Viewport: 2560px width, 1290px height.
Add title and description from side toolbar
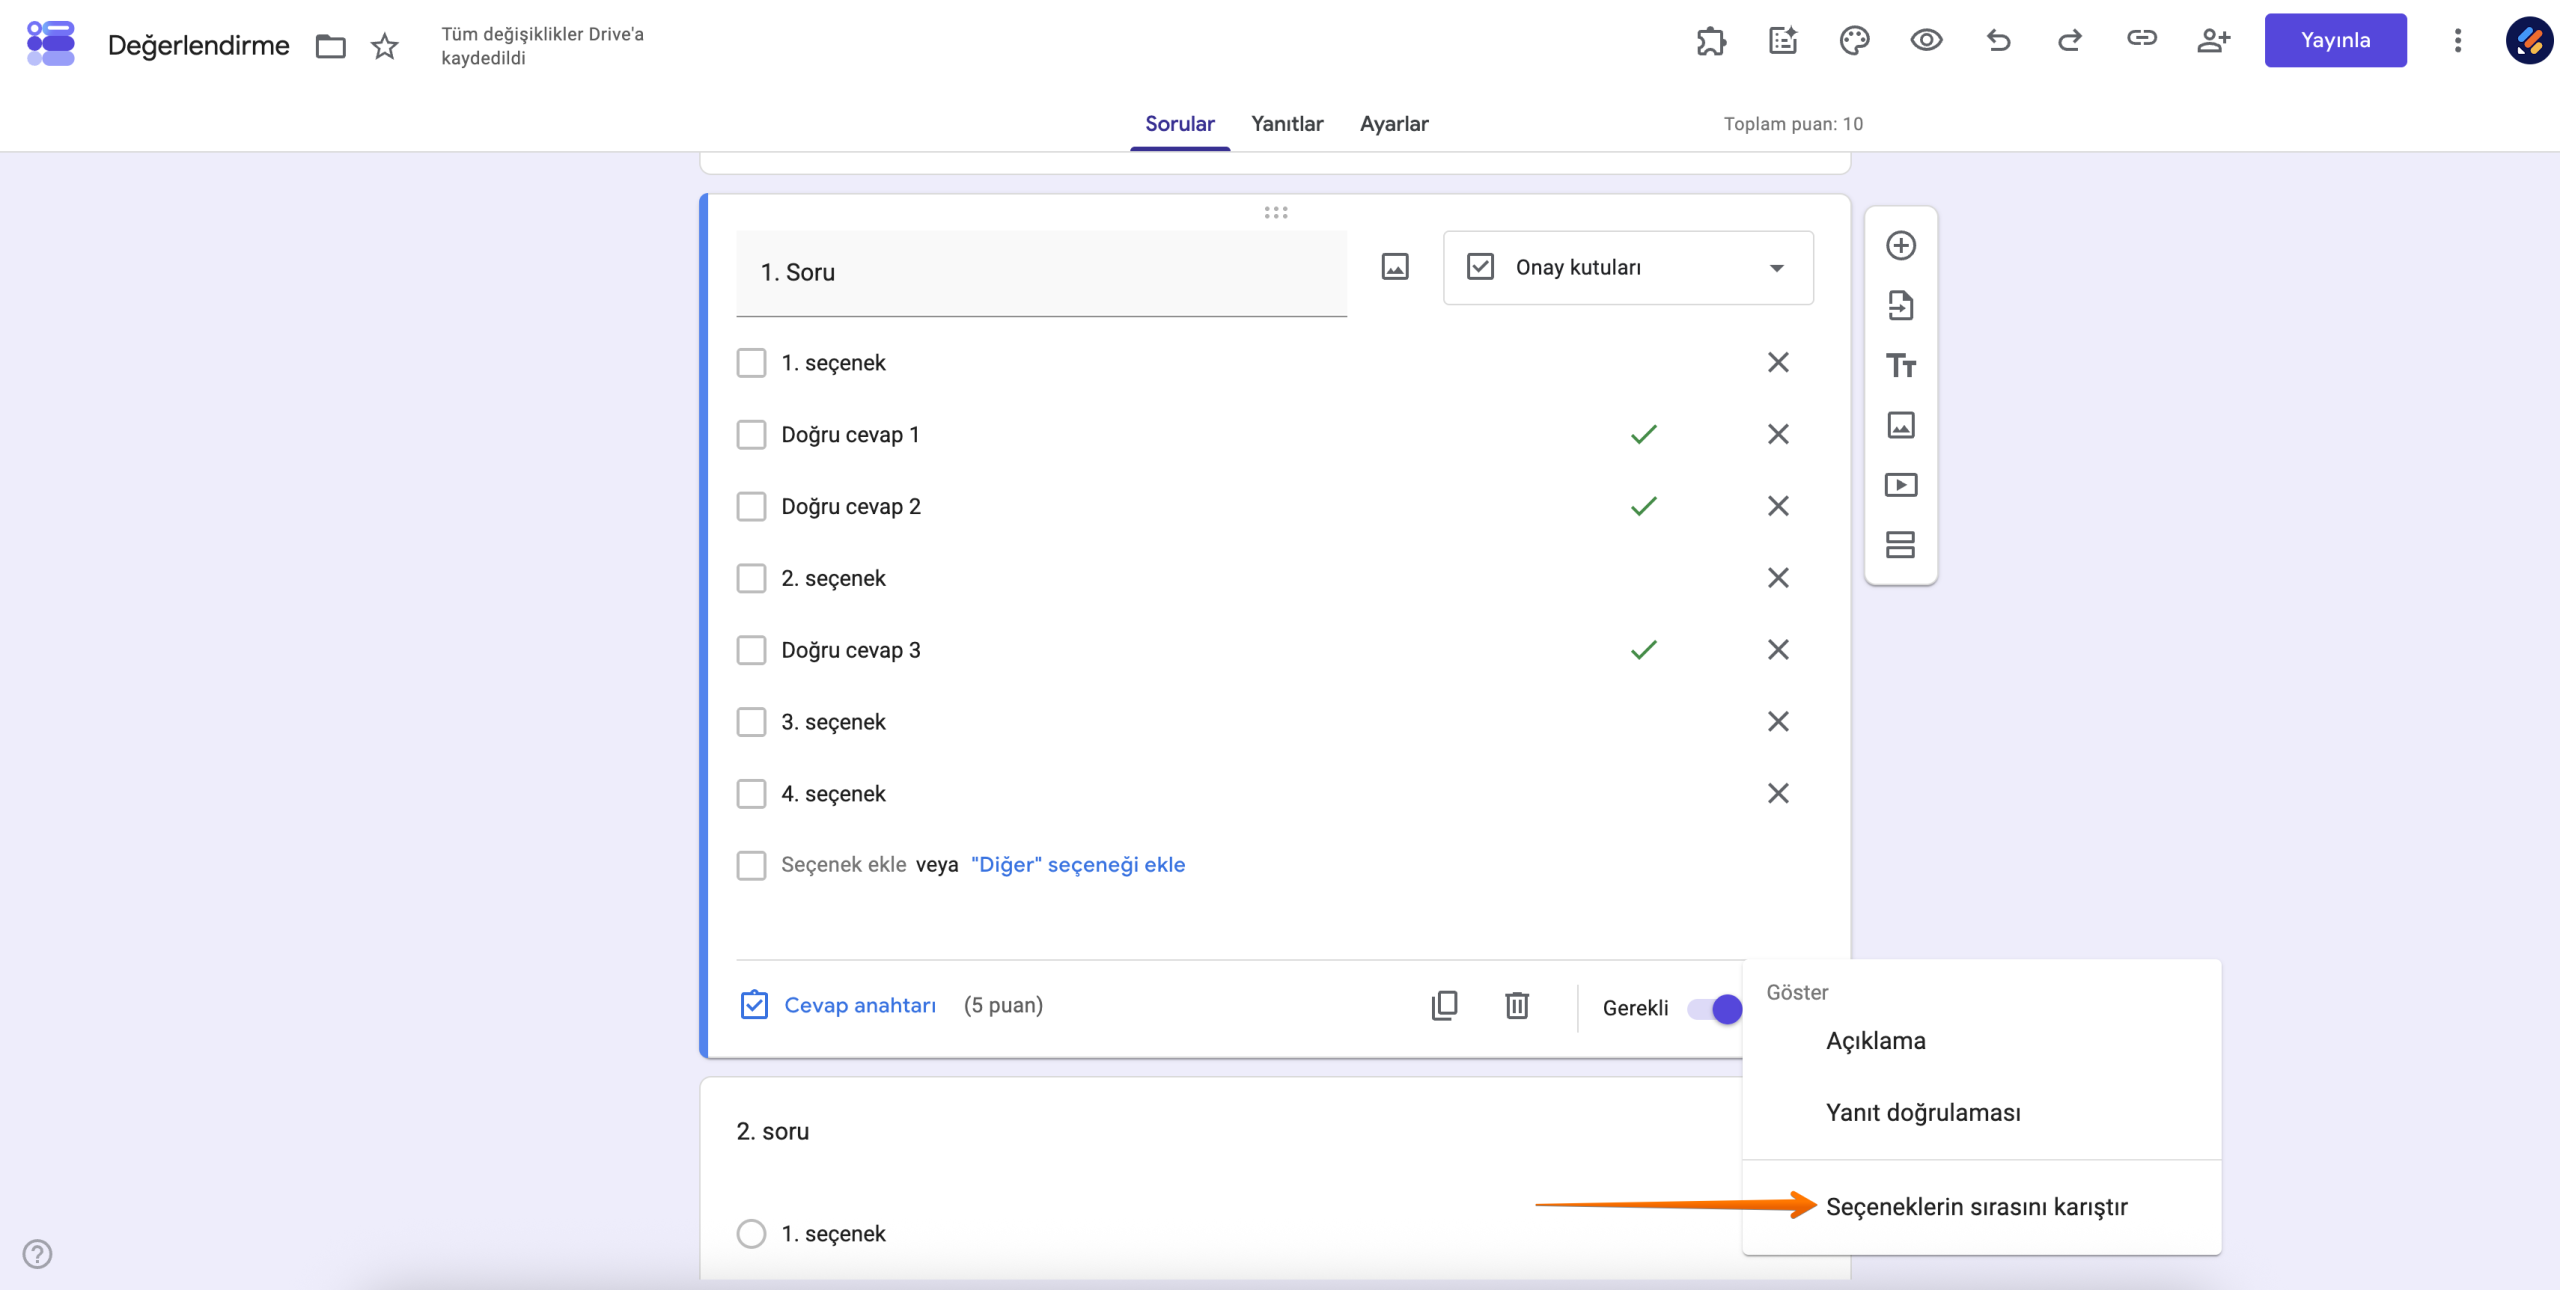tap(1900, 366)
